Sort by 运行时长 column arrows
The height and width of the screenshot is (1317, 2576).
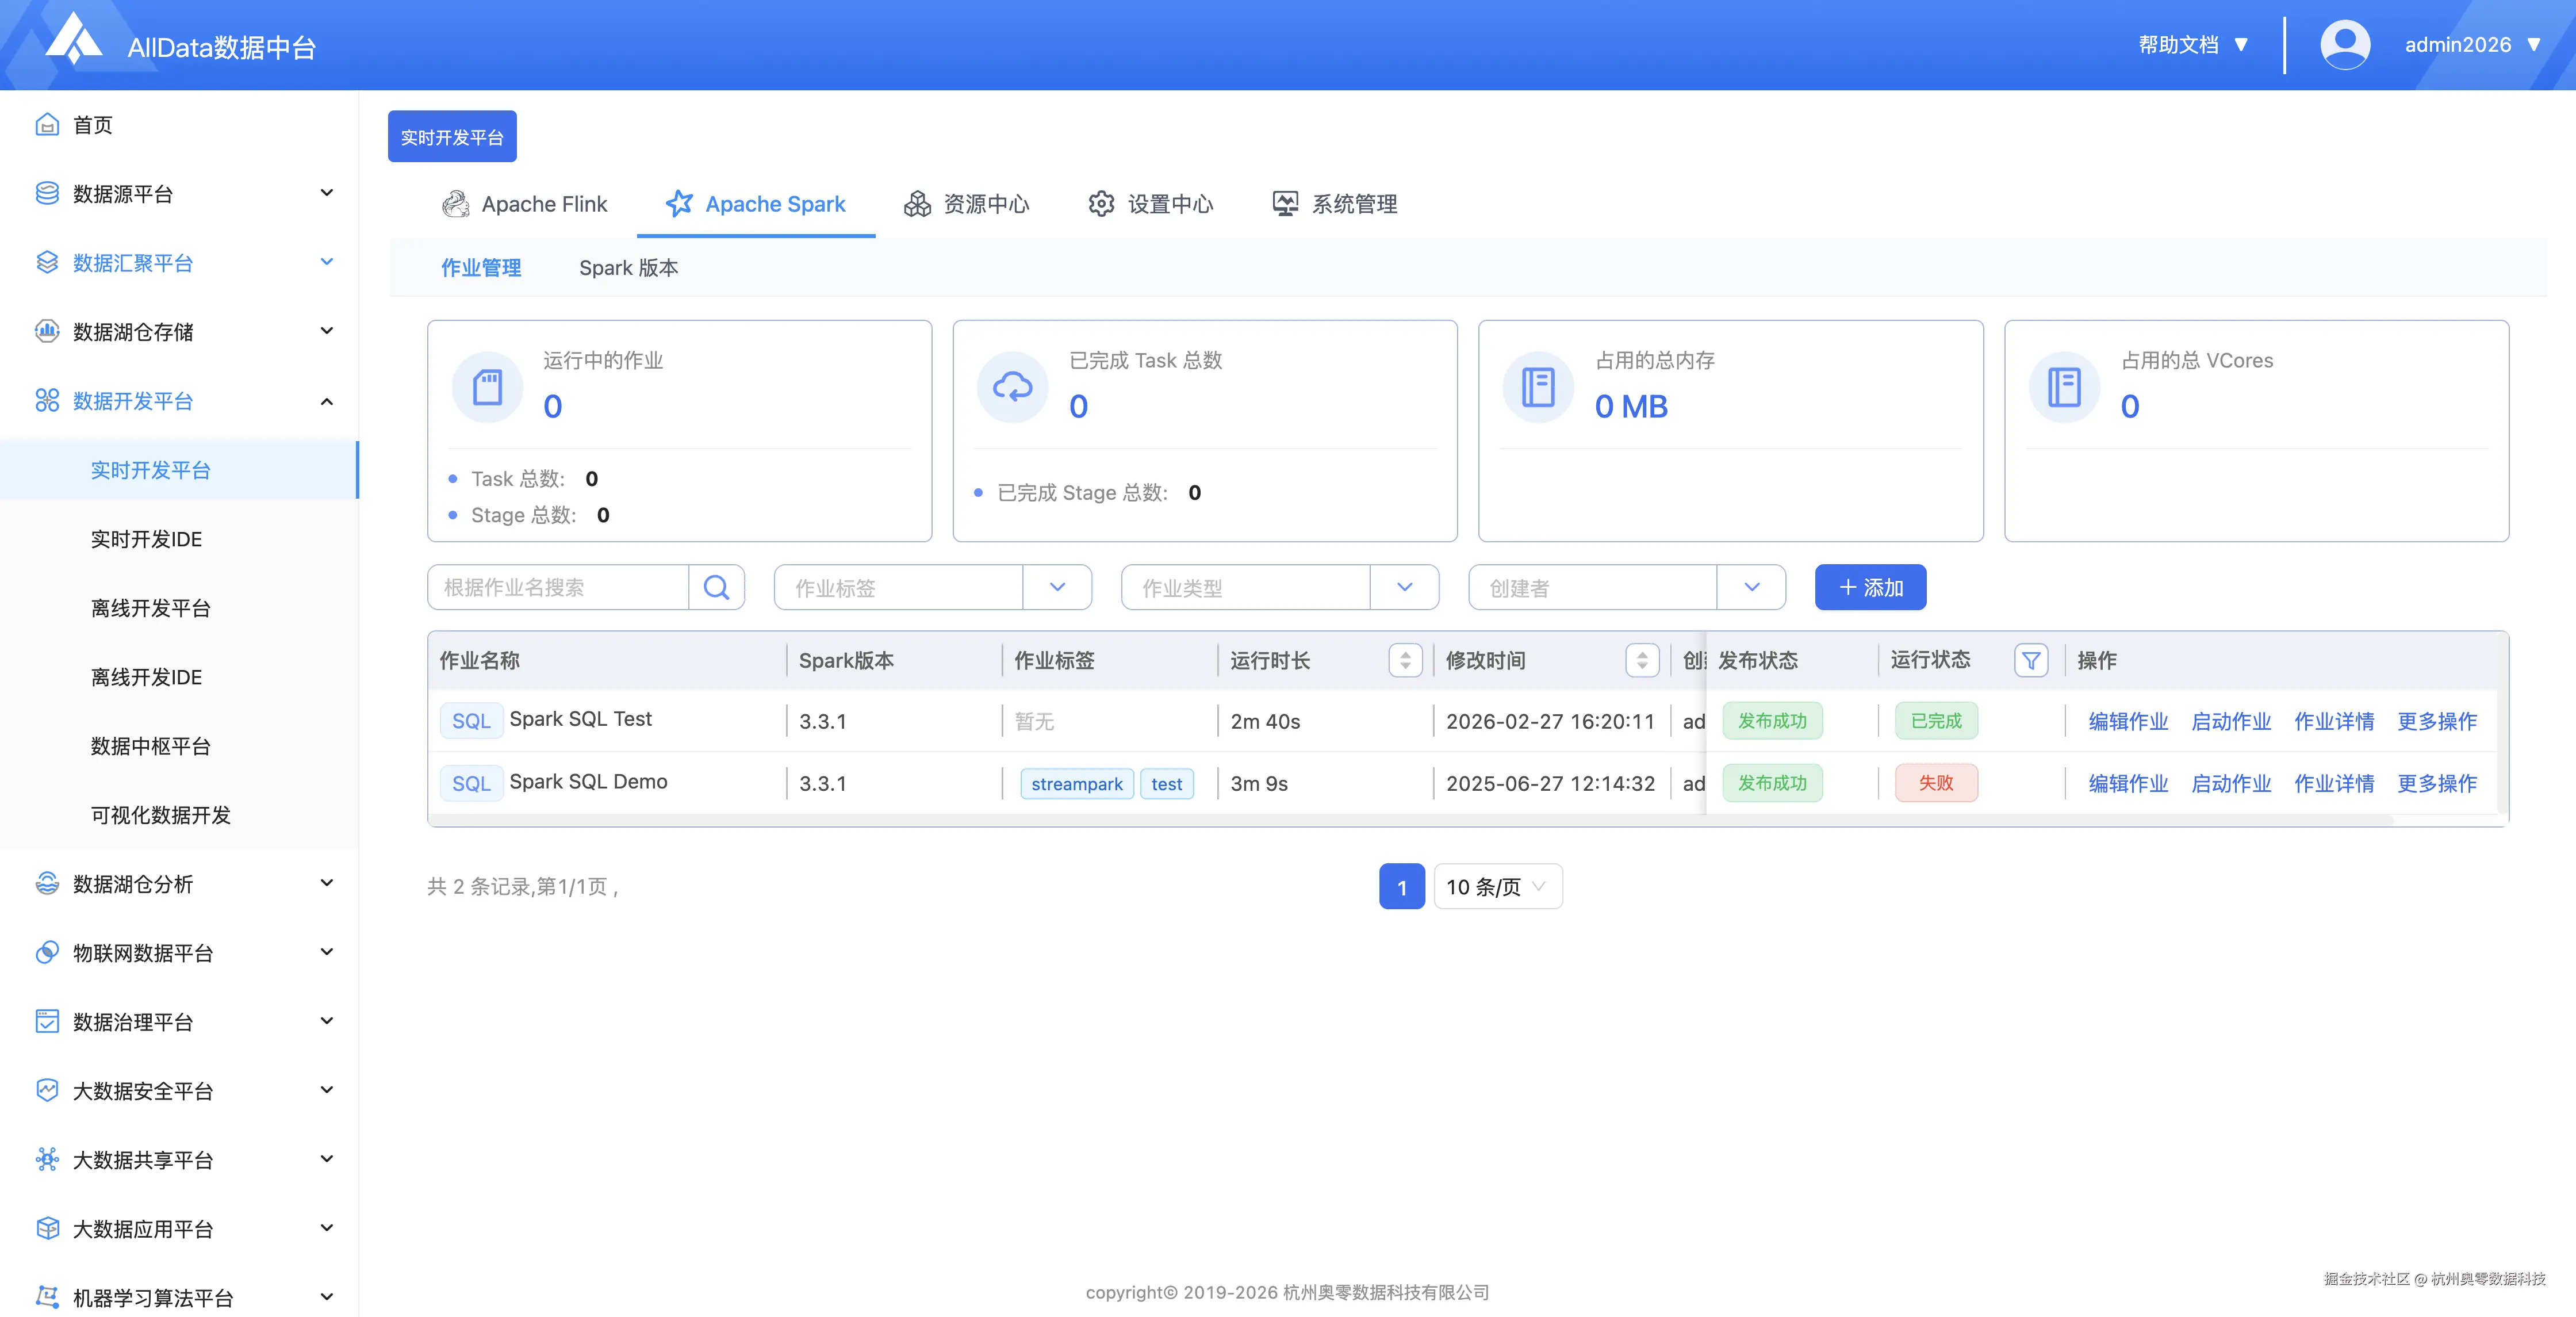coord(1405,660)
